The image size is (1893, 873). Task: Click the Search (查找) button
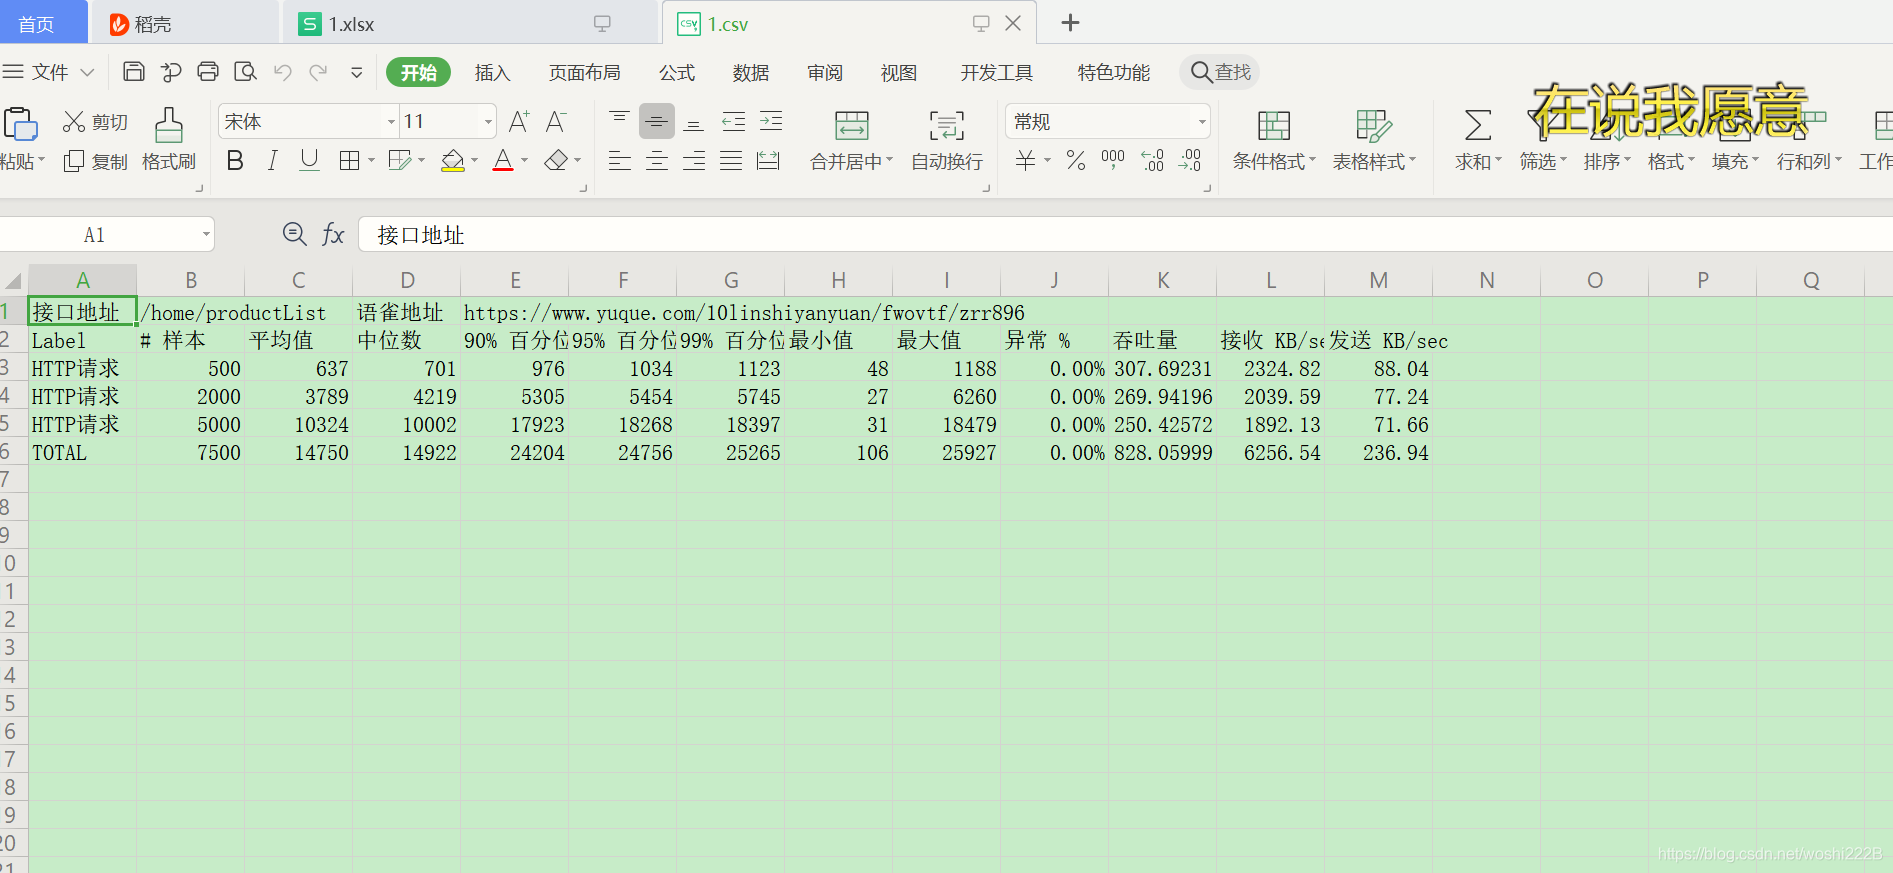pos(1220,72)
